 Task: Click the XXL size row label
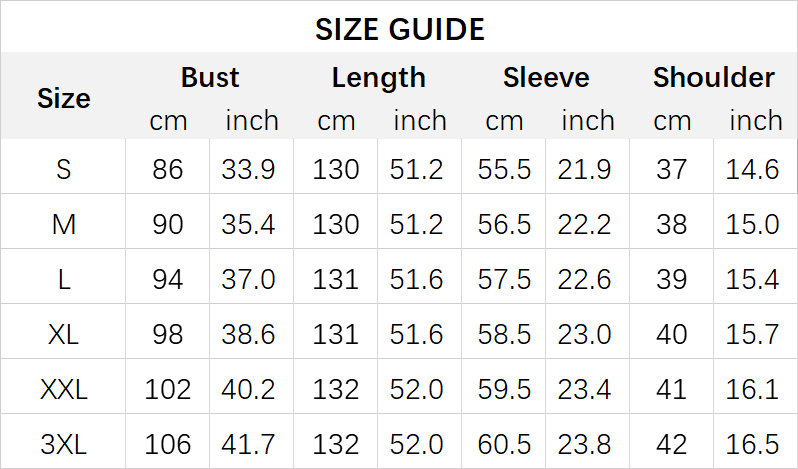click(x=63, y=388)
